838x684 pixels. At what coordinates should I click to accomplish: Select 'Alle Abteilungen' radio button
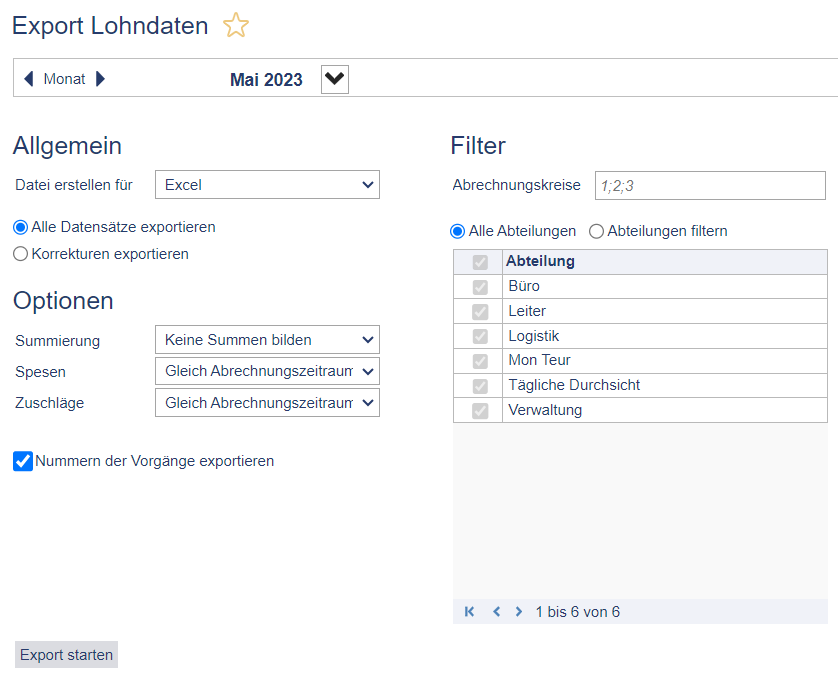click(458, 231)
